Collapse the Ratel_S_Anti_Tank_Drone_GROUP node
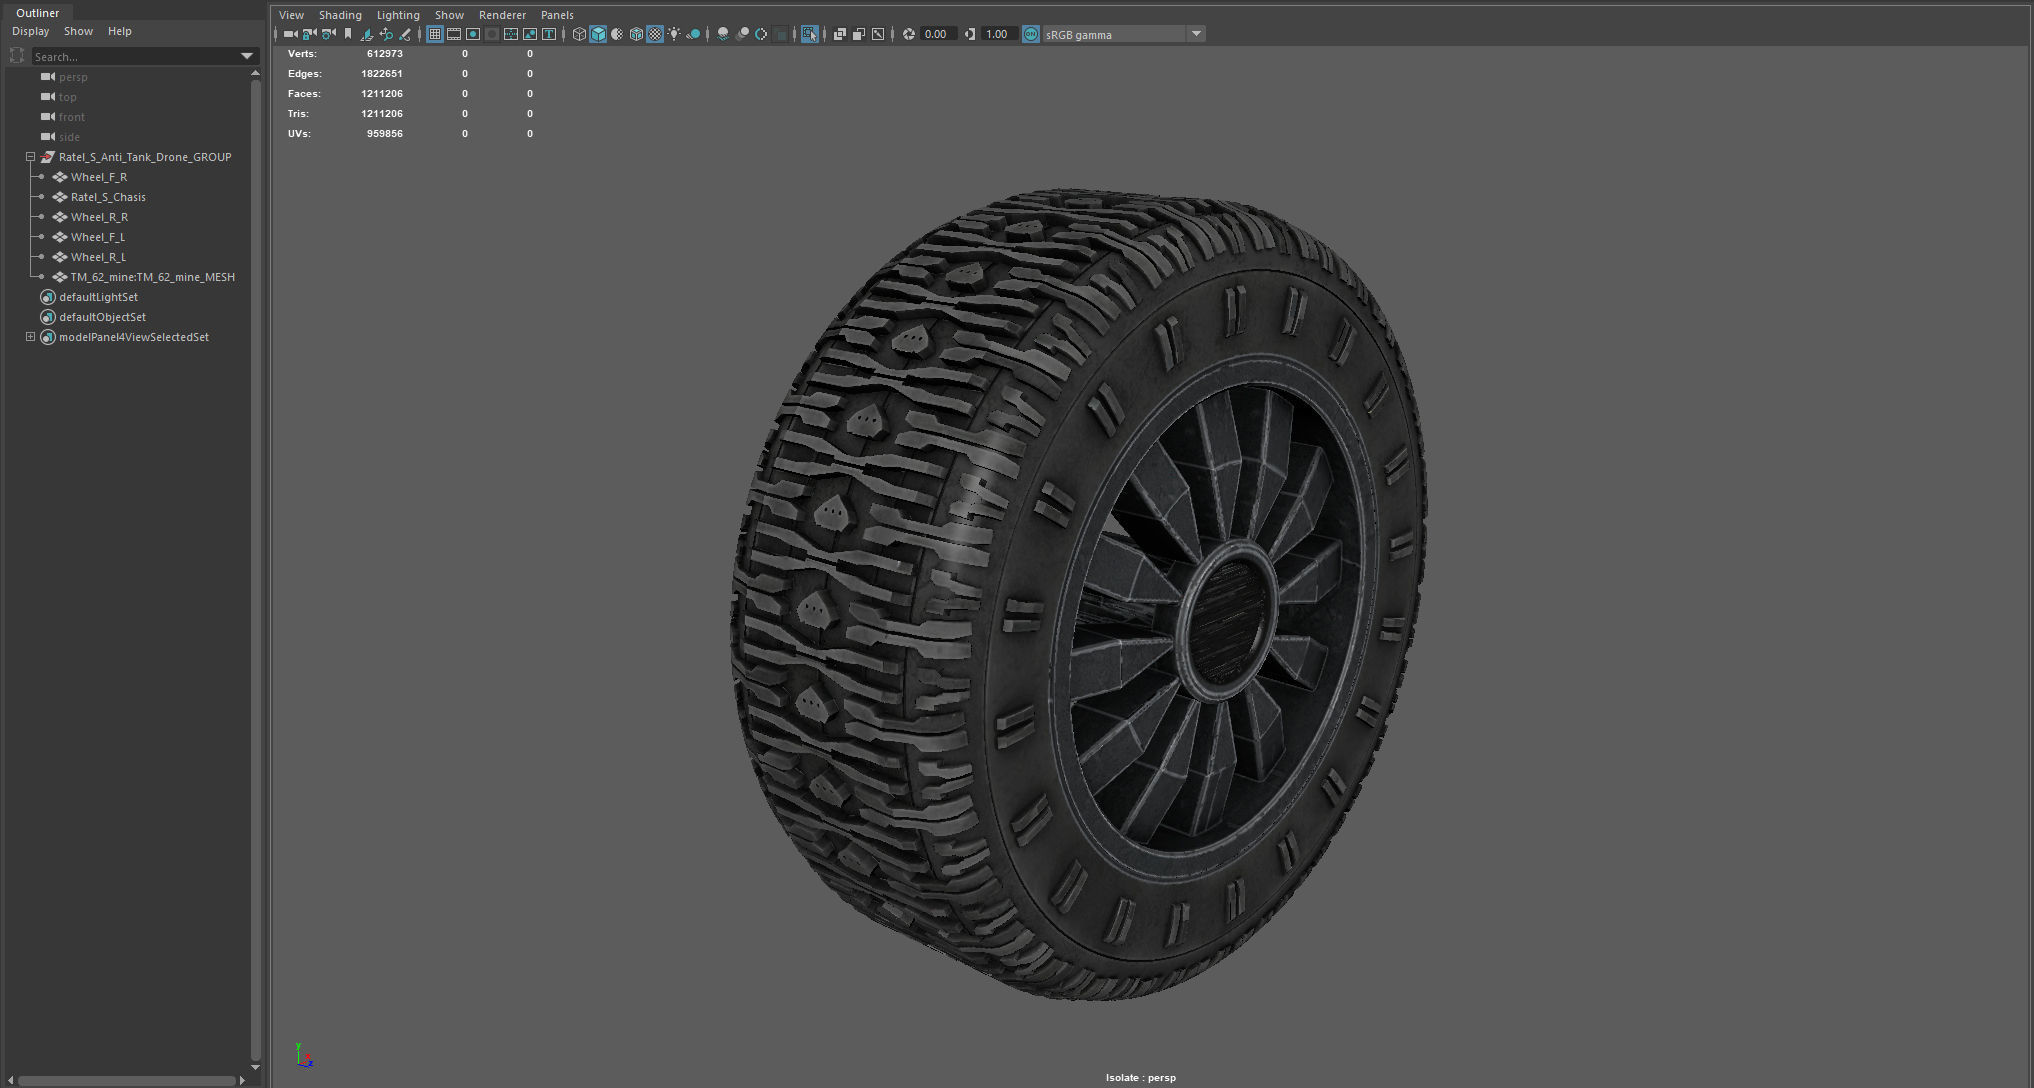 (31, 157)
